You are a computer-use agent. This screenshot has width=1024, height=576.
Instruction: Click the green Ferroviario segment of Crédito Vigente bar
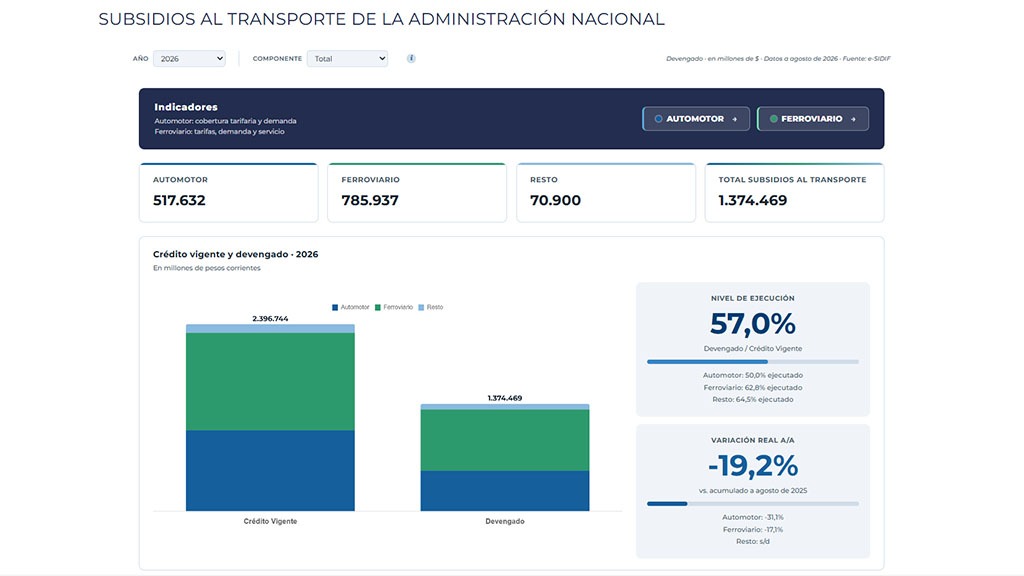click(270, 381)
